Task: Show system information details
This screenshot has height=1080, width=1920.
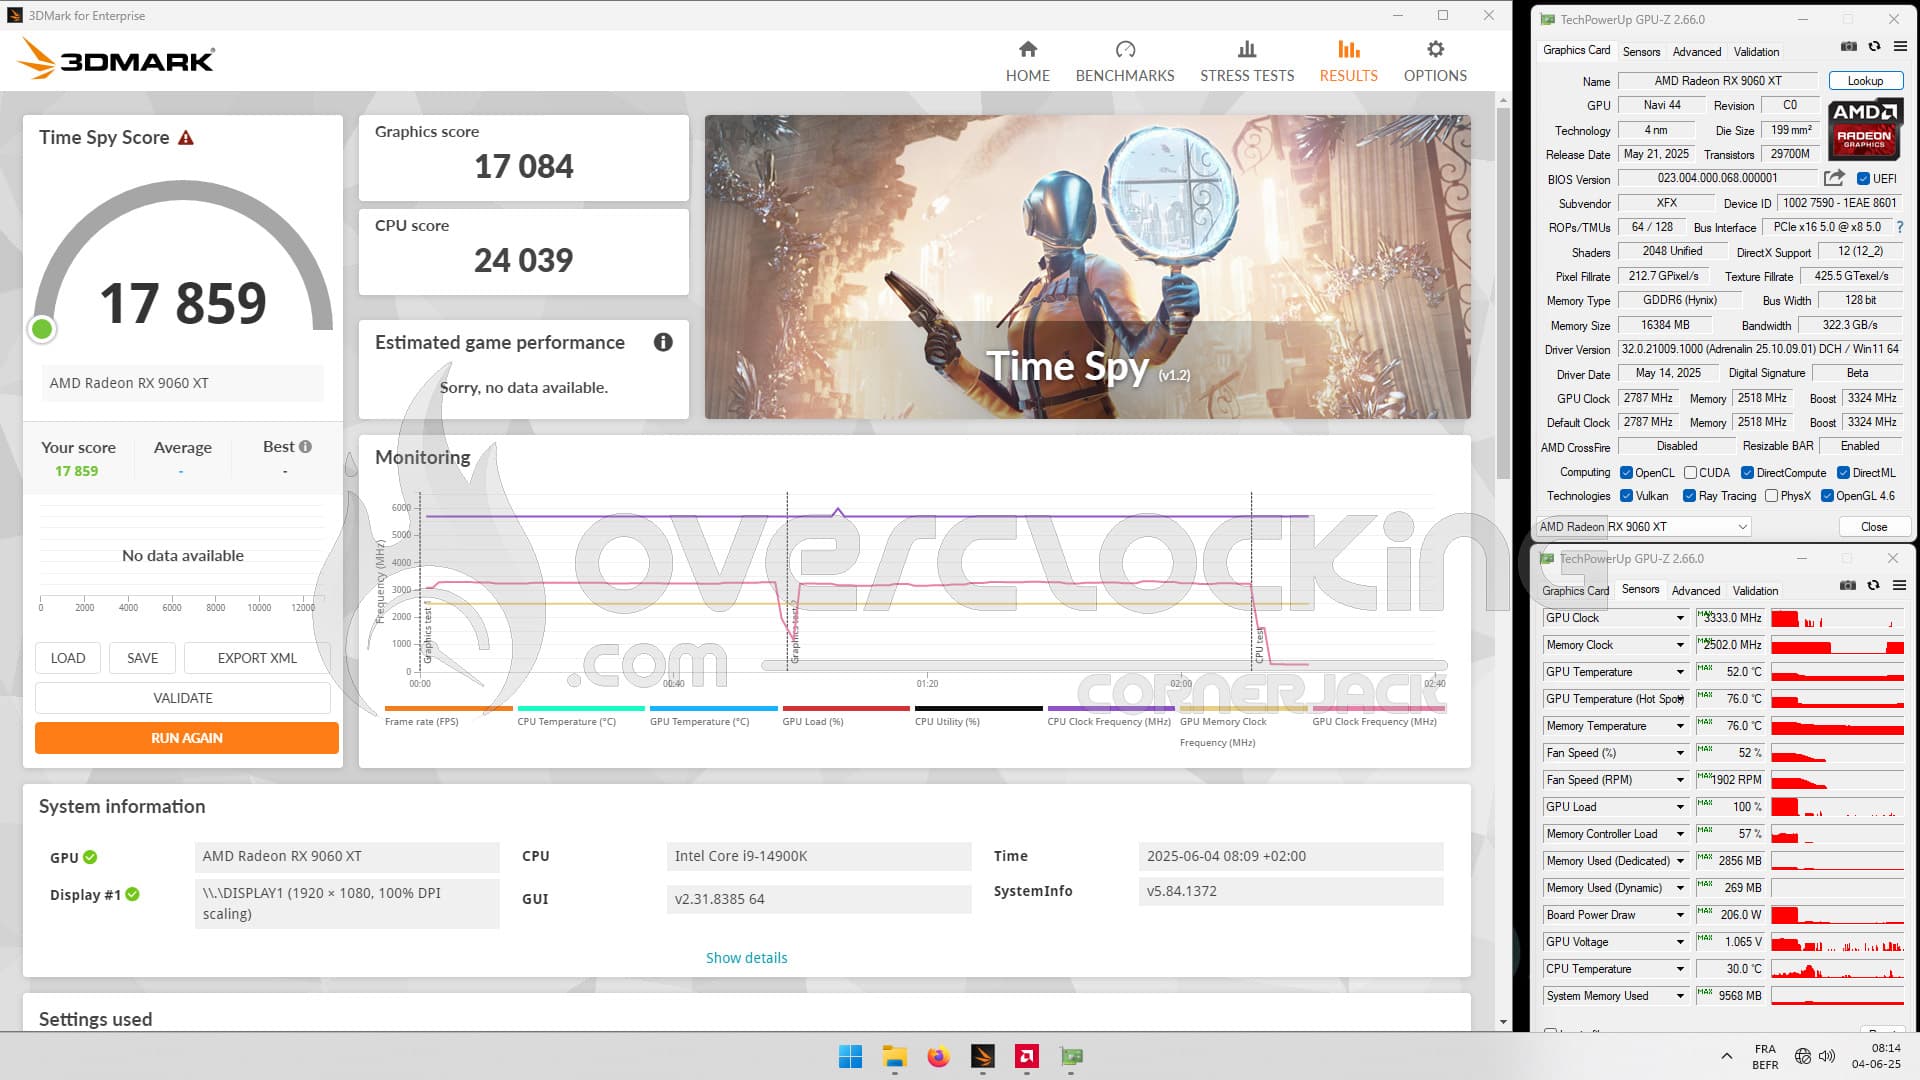Action: [x=746, y=958]
